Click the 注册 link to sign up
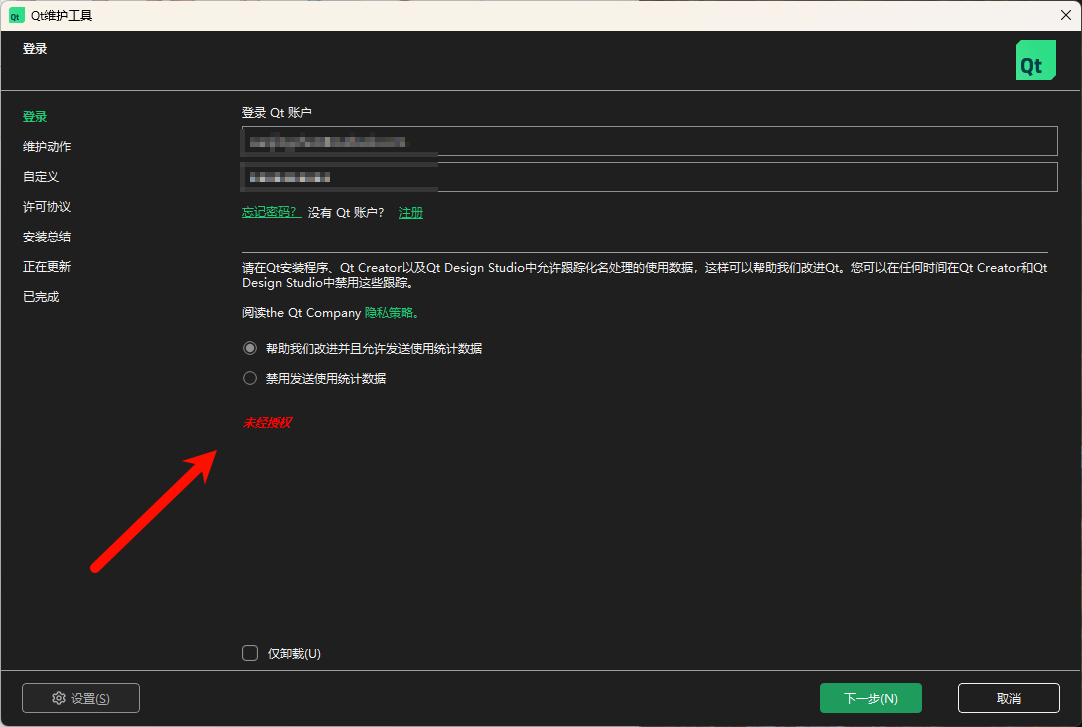 coord(410,213)
